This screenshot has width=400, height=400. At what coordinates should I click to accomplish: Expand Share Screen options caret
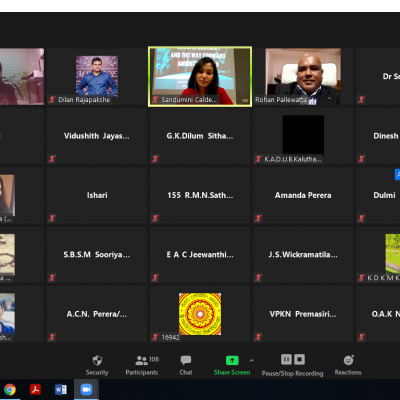pyautogui.click(x=251, y=360)
